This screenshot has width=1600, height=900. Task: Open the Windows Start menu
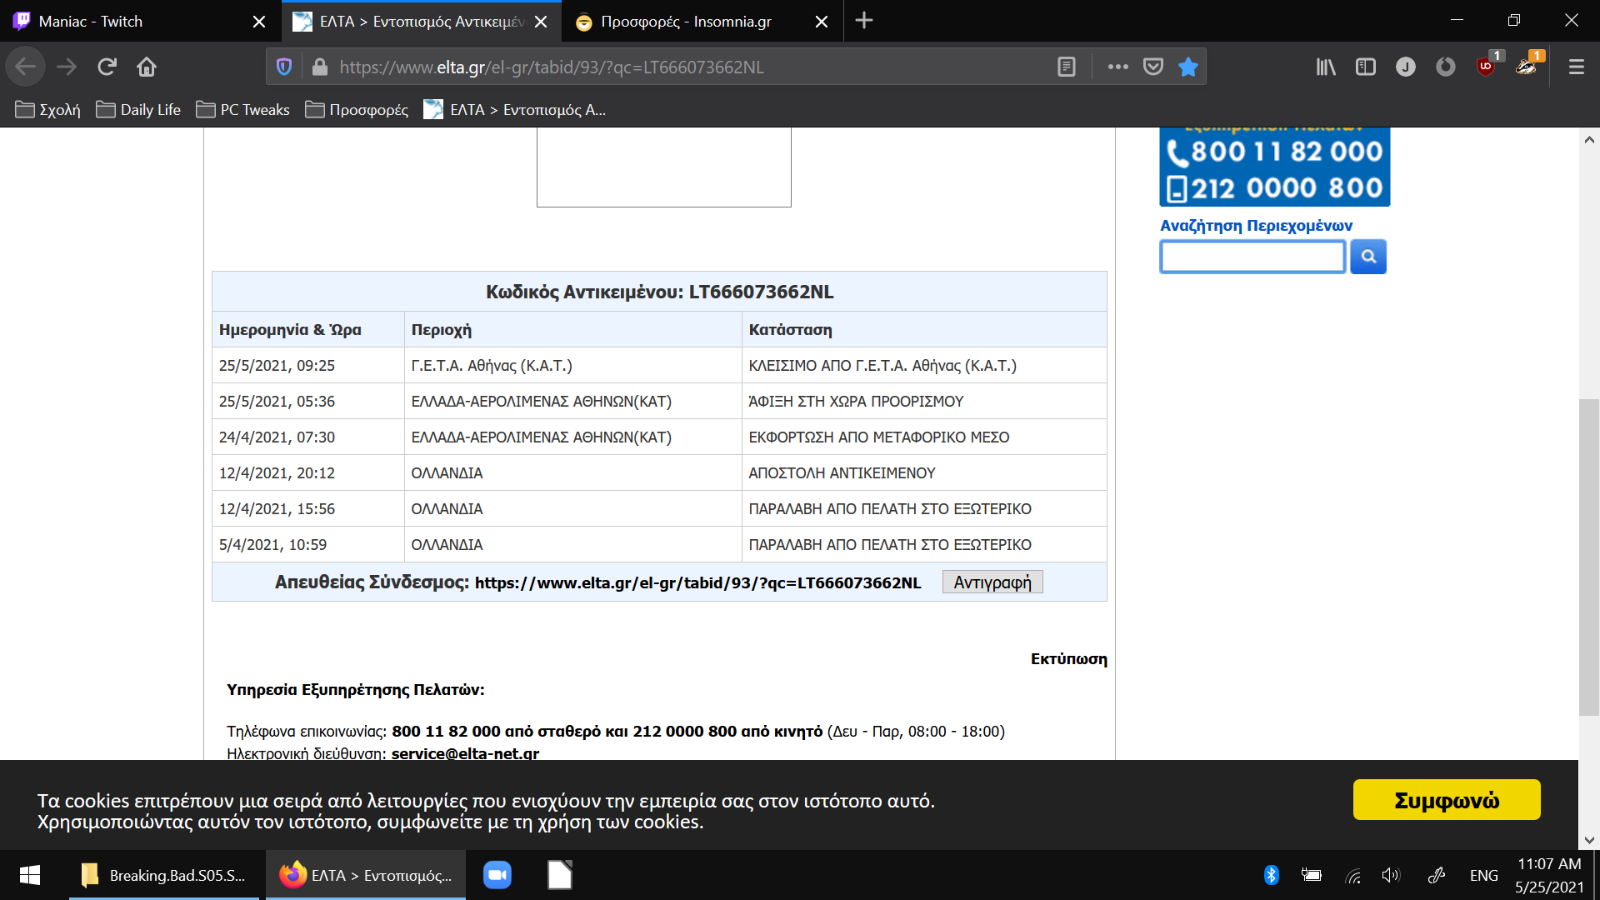coord(30,875)
